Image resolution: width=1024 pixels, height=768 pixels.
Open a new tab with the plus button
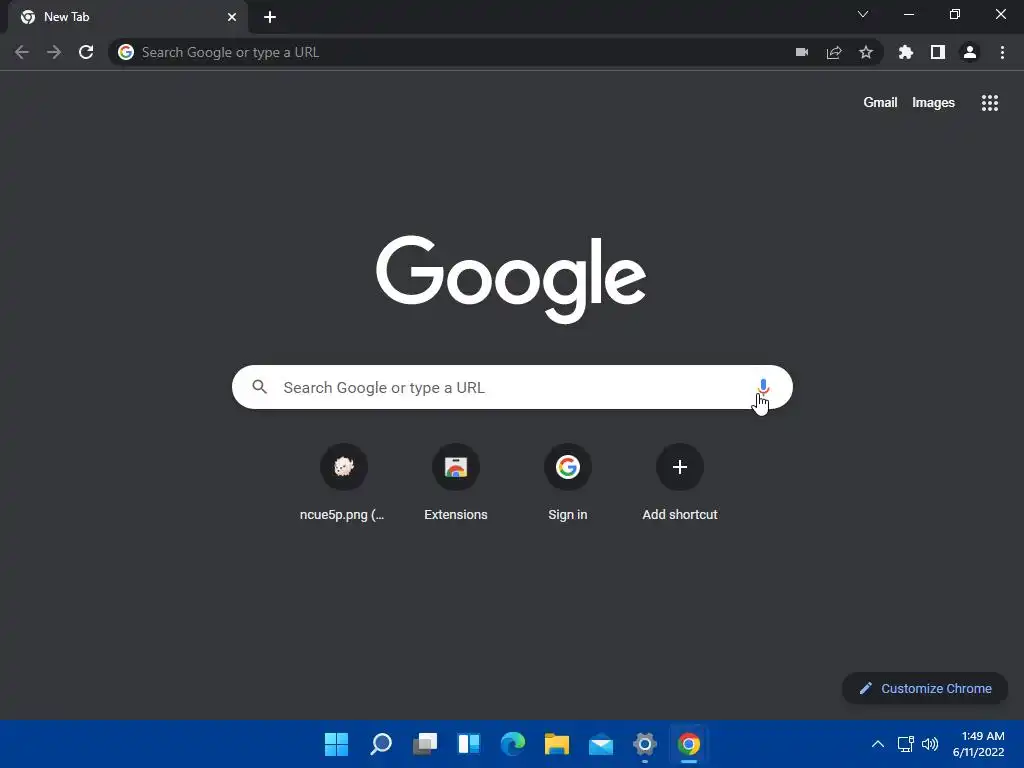point(270,17)
